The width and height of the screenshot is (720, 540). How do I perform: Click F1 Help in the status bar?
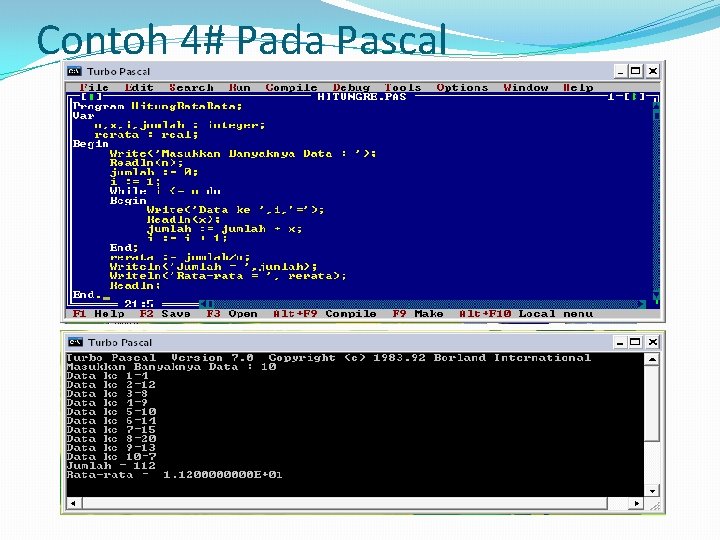[x=99, y=314]
